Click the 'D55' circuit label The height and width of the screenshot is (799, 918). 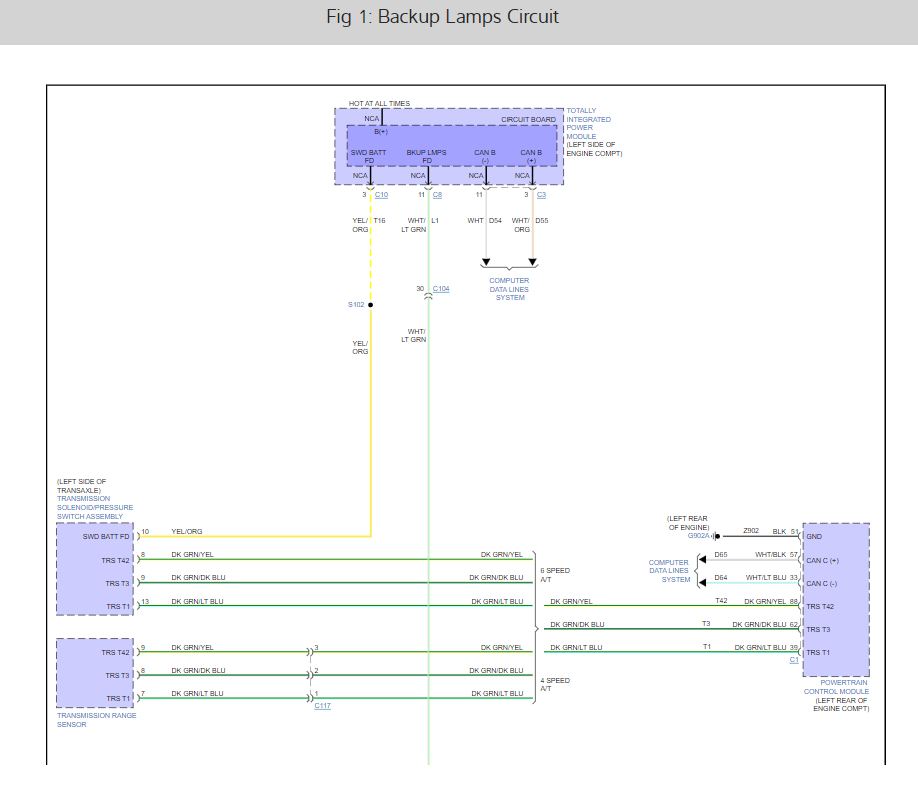tap(542, 221)
